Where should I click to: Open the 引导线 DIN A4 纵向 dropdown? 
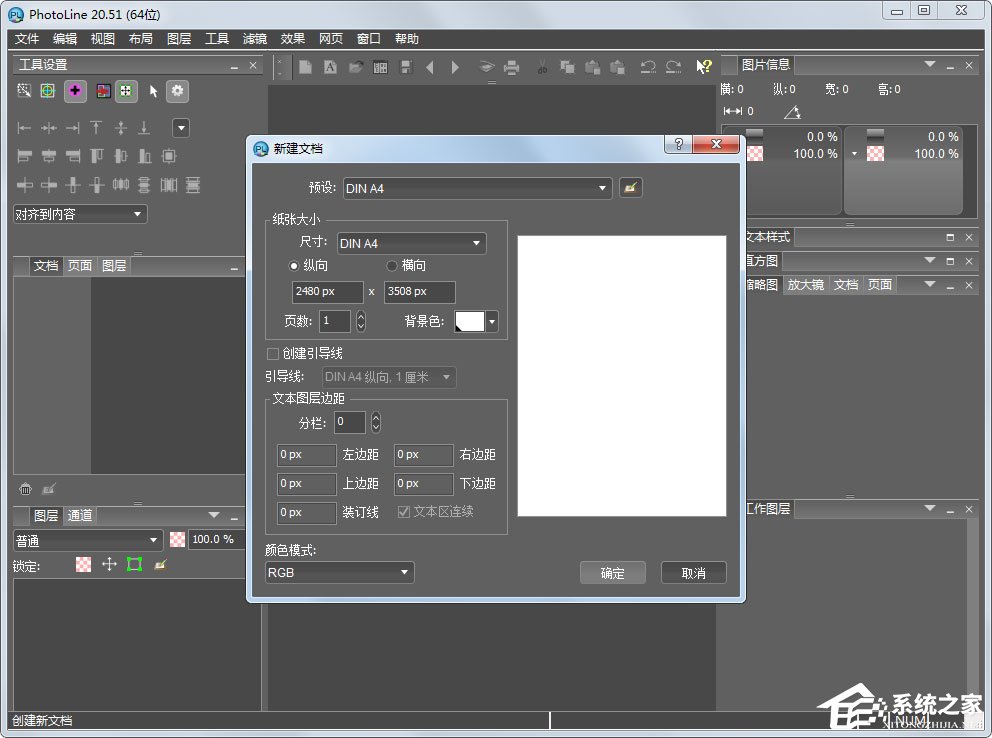point(388,377)
